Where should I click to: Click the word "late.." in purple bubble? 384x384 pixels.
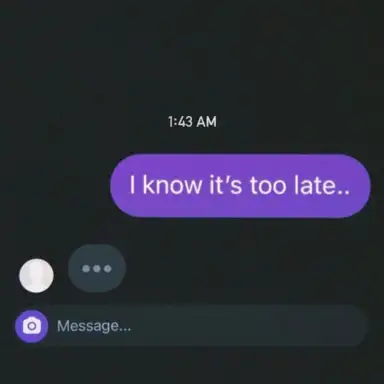point(322,185)
